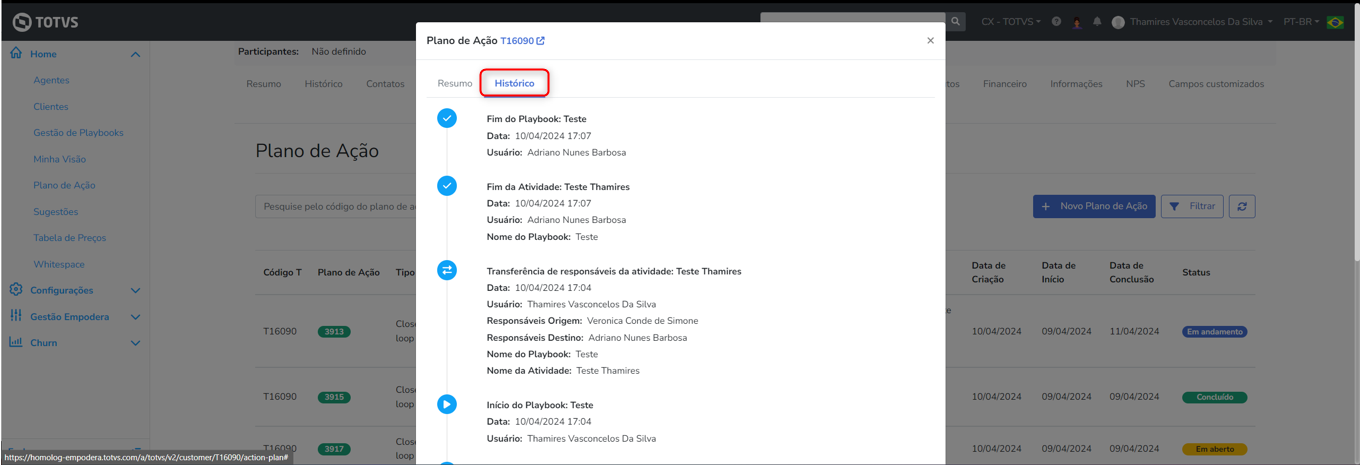Open the CX - TOTVS dropdown
The width and height of the screenshot is (1362, 465).
click(1010, 21)
